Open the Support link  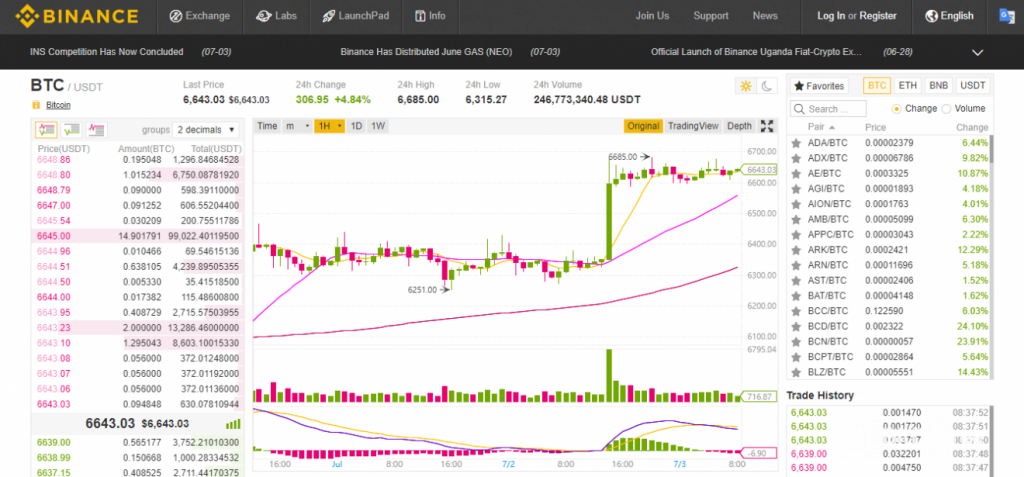711,16
